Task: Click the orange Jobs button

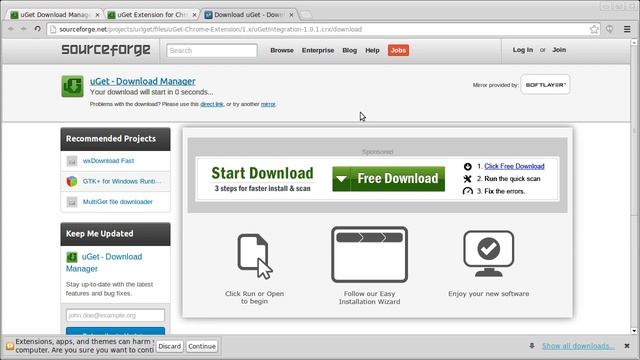Action: coord(398,50)
